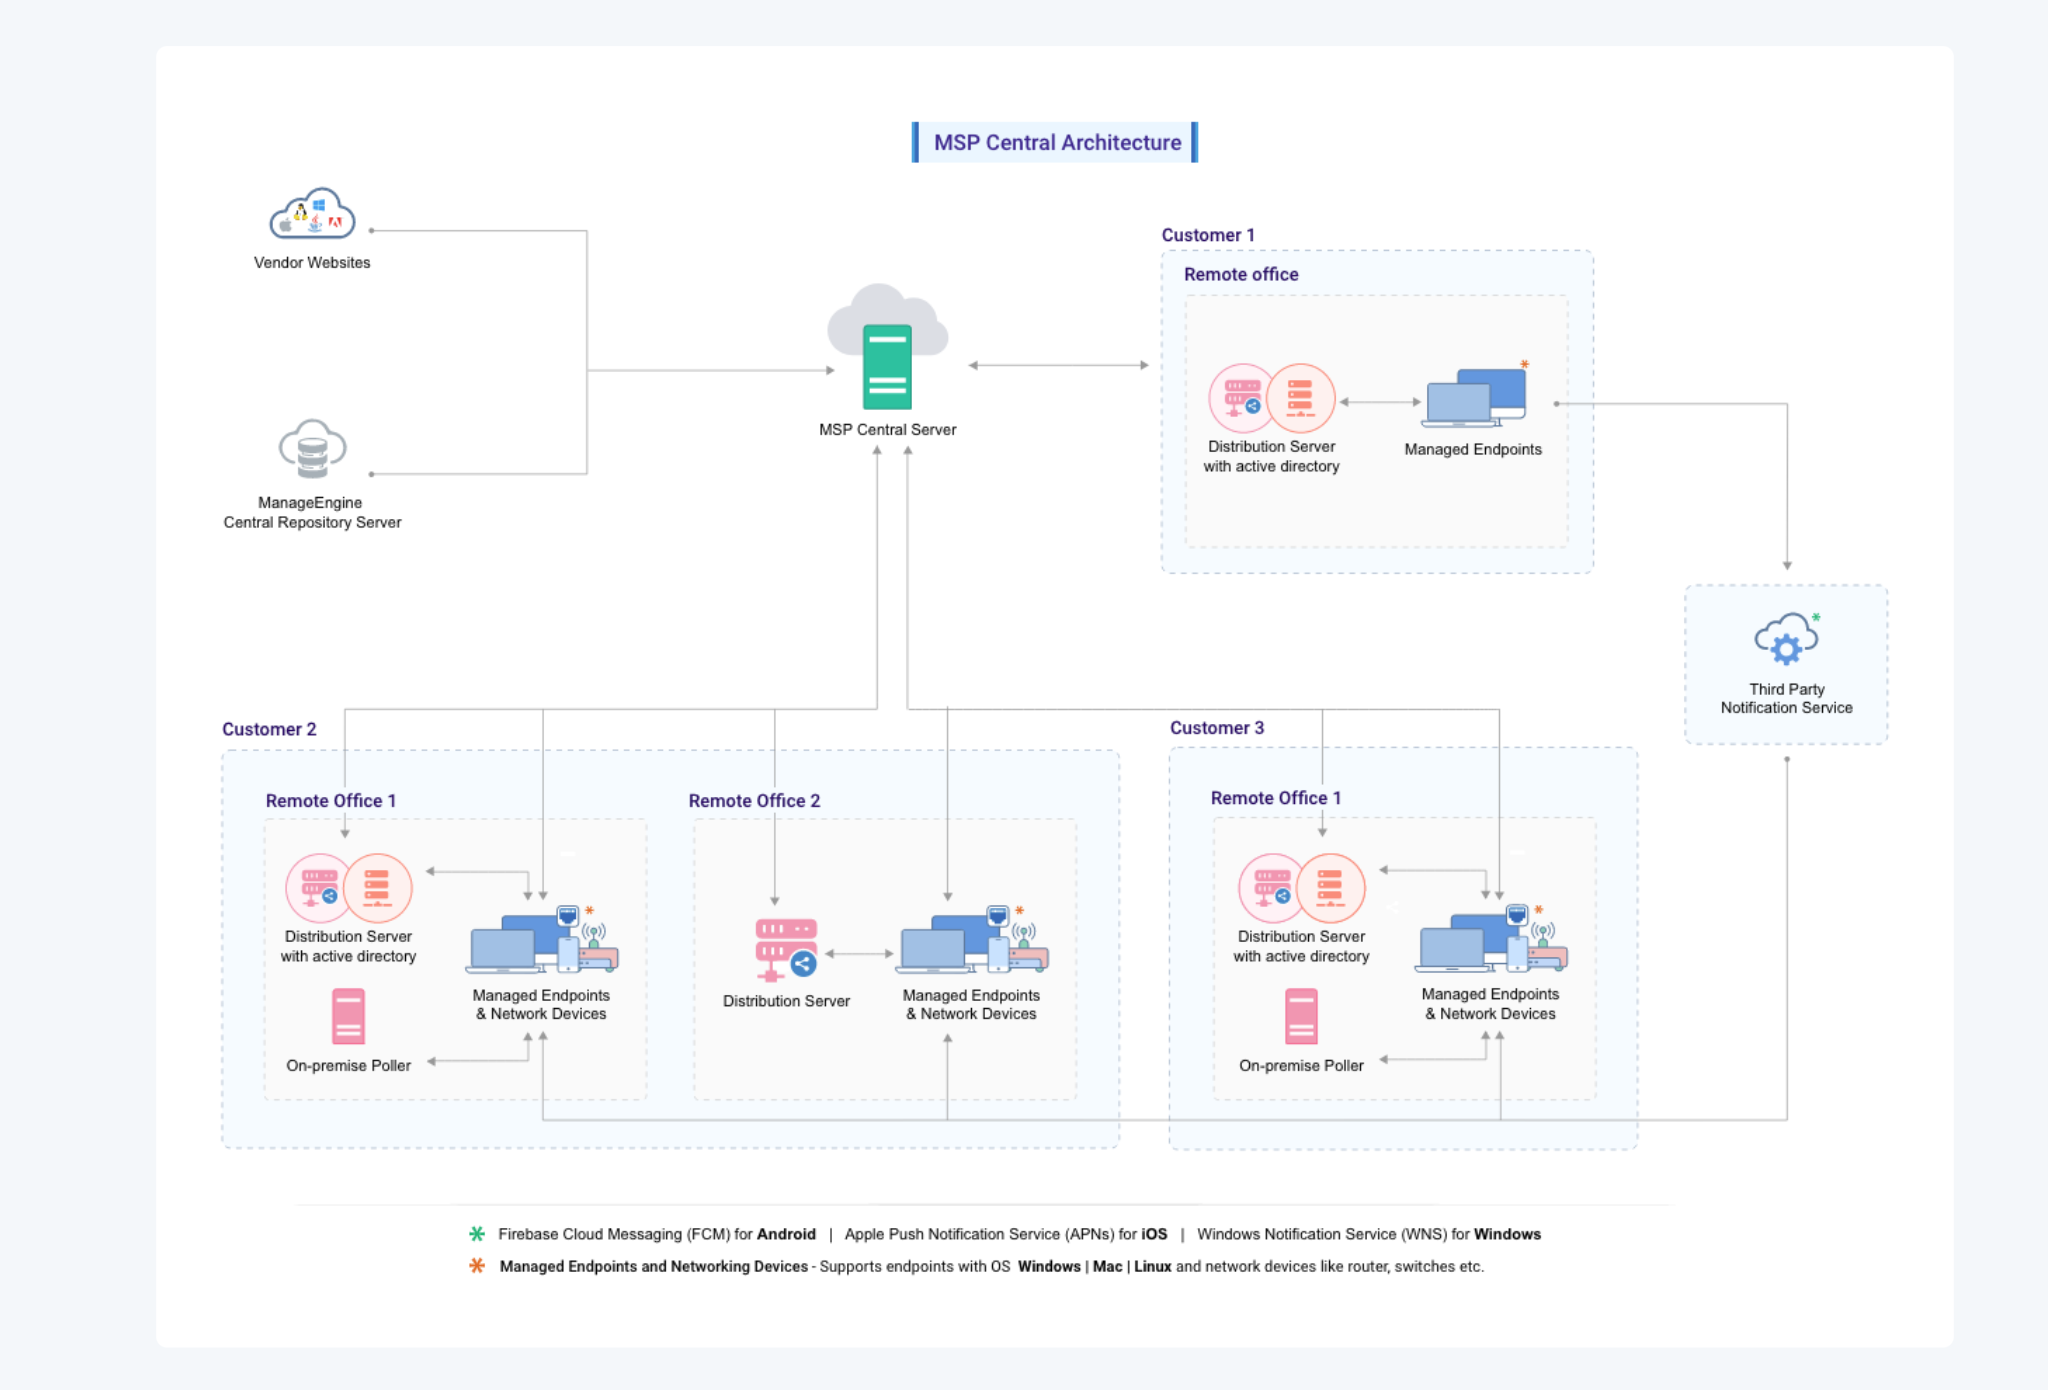
Task: Click the ManageEngine Central Repository Server icon
Action: pos(312,448)
